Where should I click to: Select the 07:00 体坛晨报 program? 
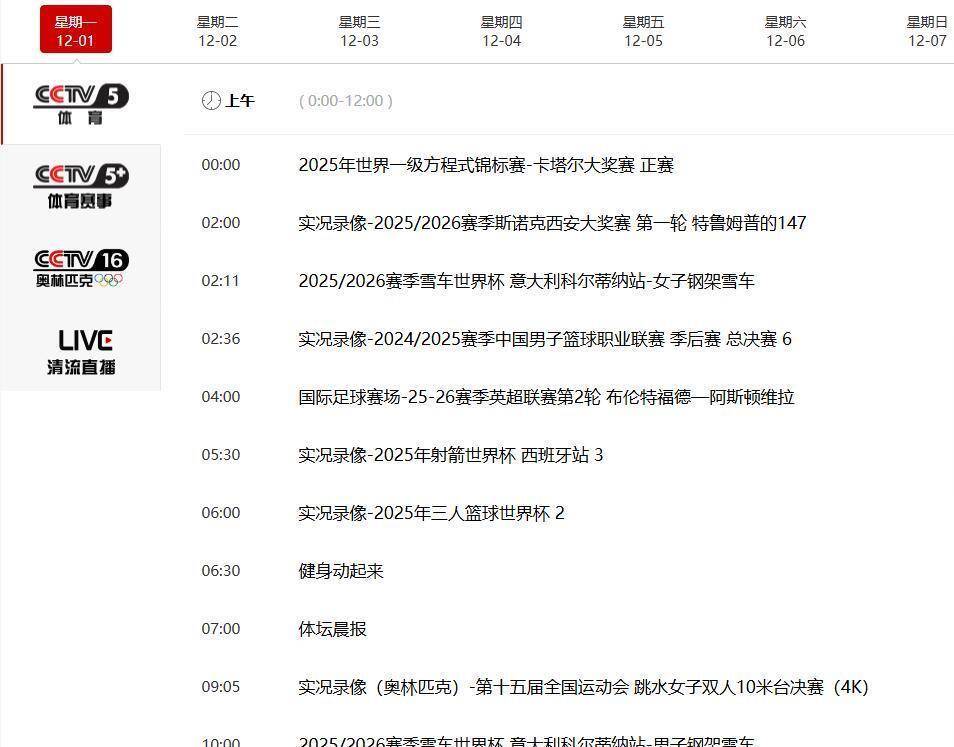point(333,629)
